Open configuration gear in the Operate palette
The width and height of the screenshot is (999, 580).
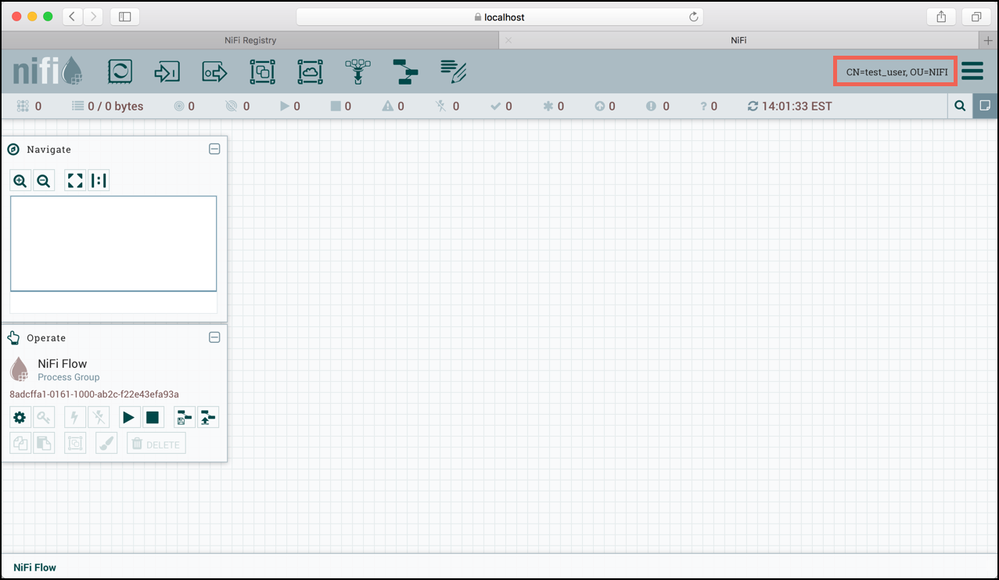(20, 417)
